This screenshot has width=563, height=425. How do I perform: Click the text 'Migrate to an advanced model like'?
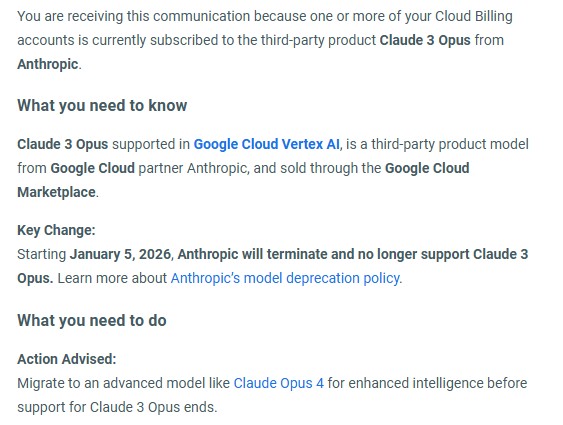124,383
